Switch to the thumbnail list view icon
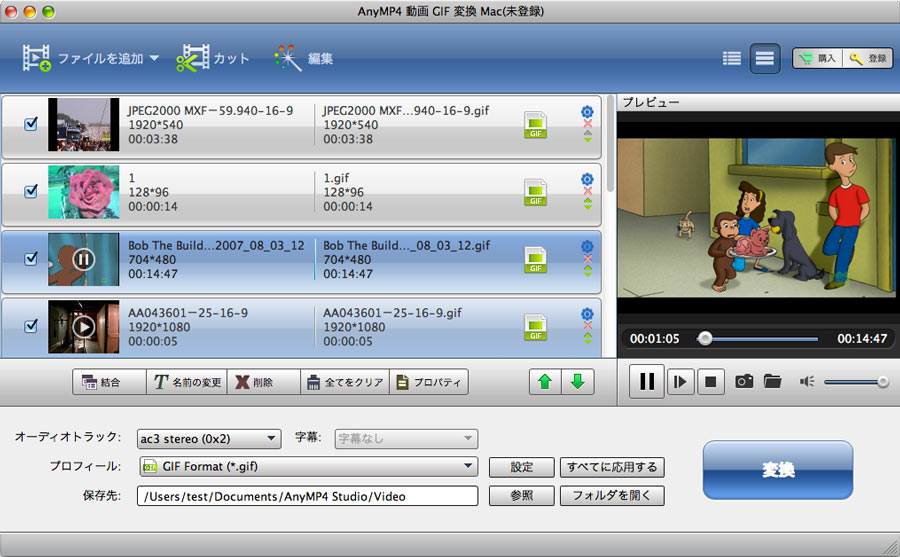This screenshot has width=900, height=557. click(732, 59)
